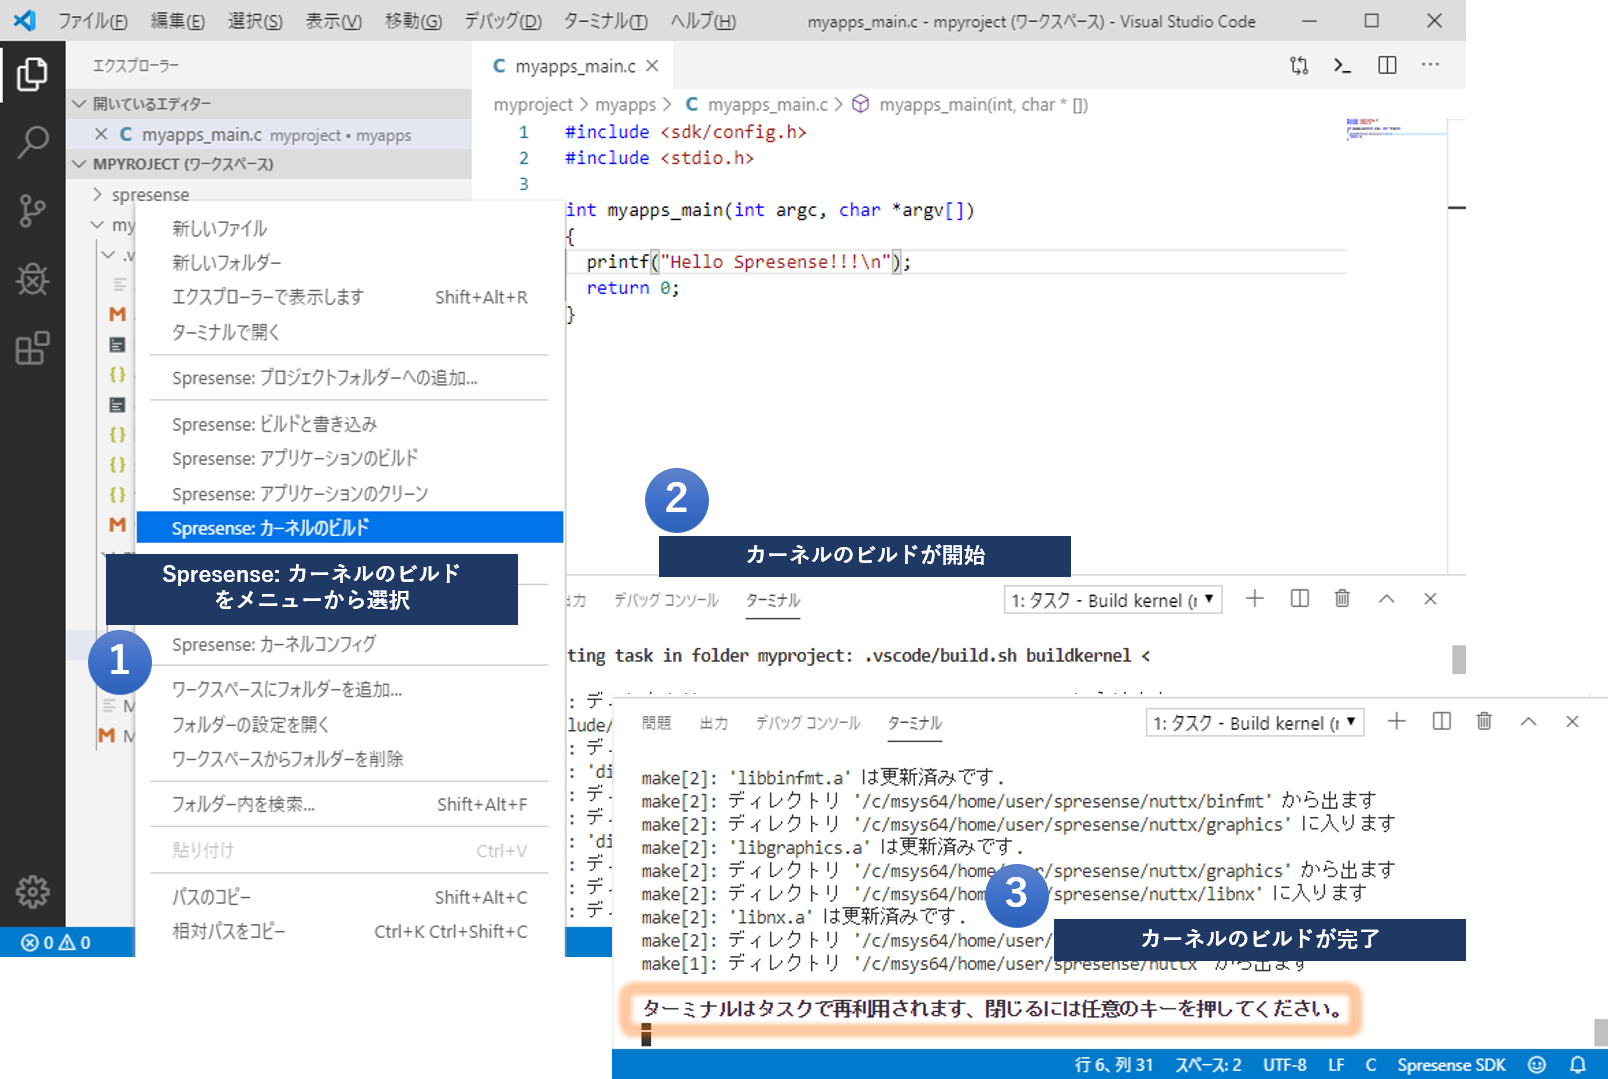
Task: Select Spresense: カーネルのビルド menu entry
Action: point(350,527)
